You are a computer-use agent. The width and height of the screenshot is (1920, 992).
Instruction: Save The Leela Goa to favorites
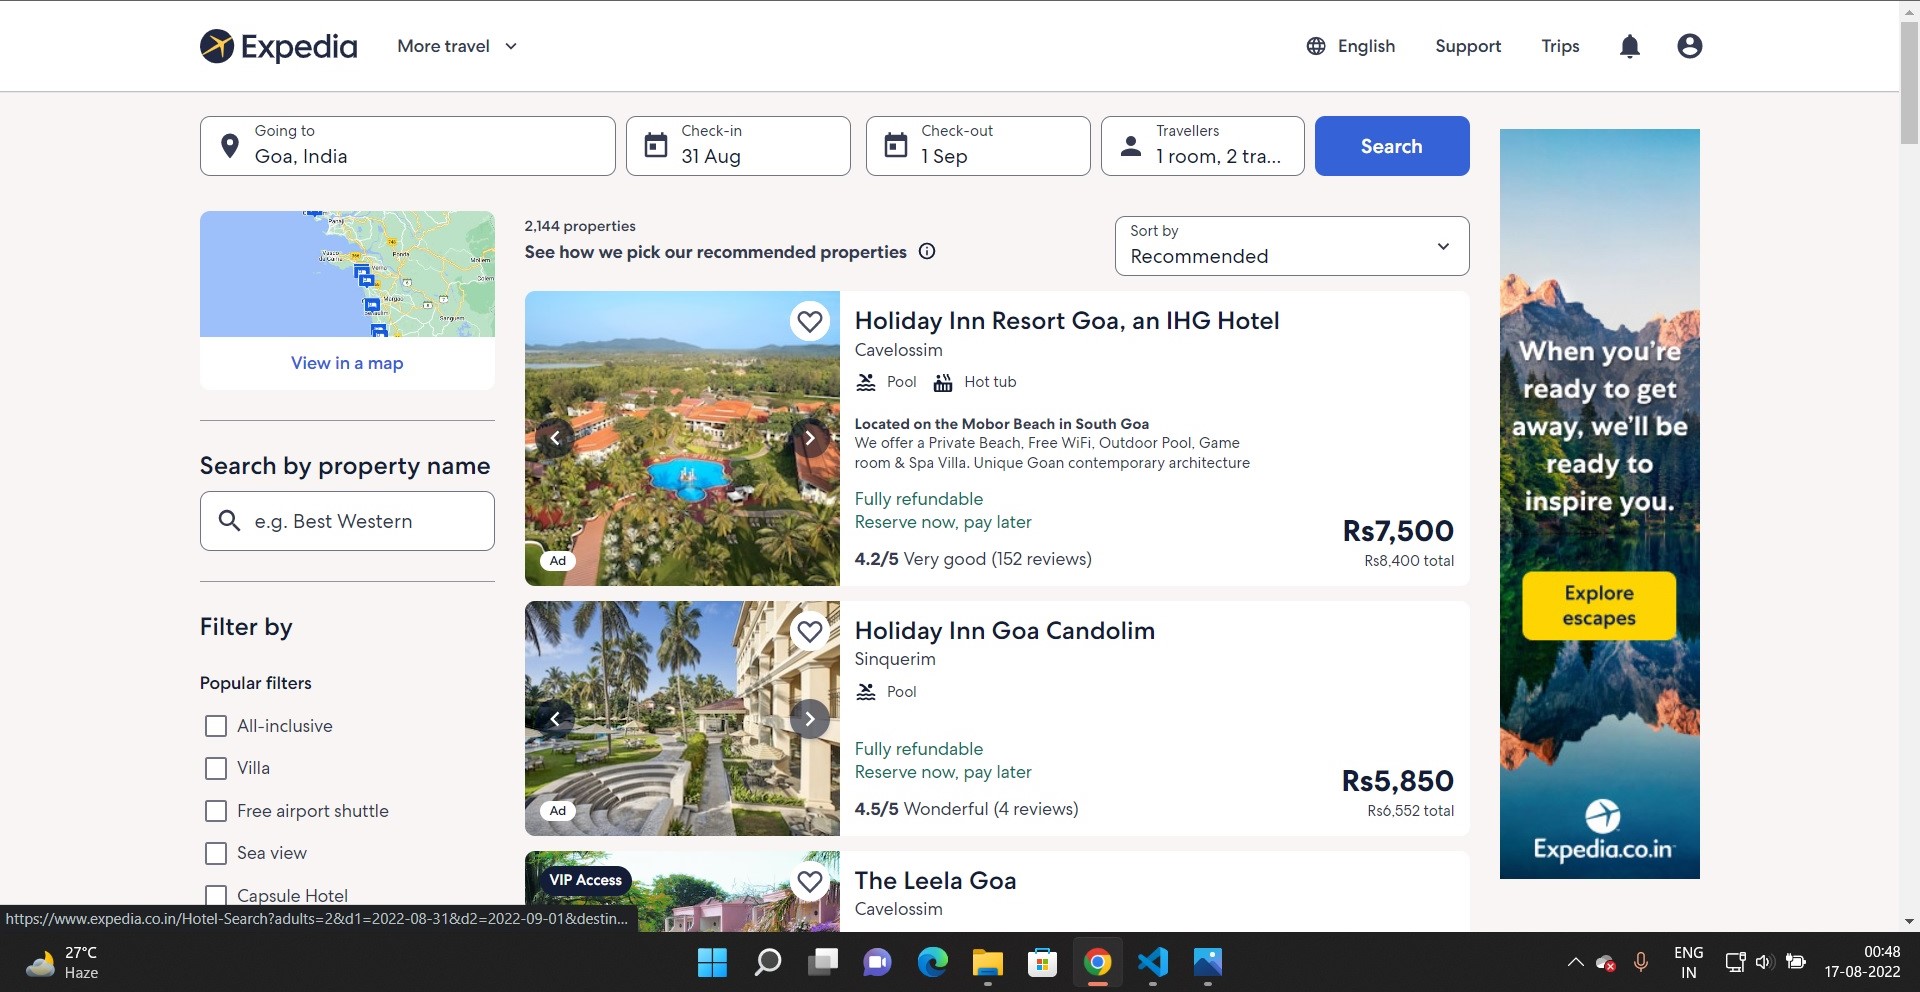point(810,881)
